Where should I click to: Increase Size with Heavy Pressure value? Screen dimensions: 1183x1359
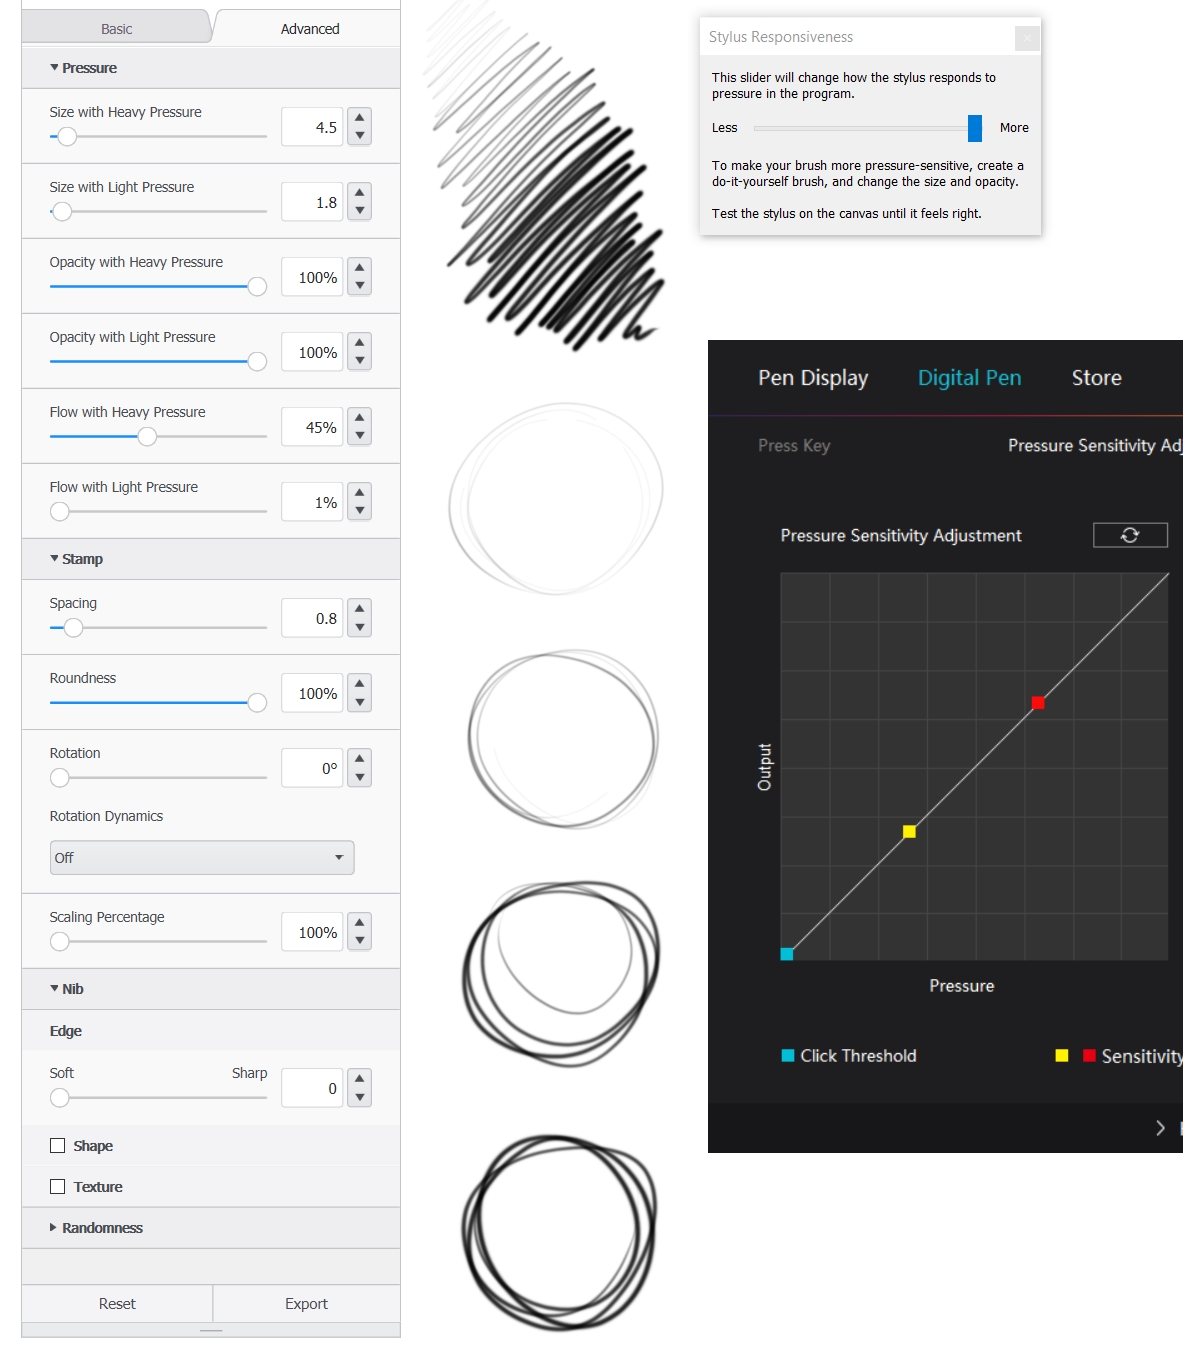[360, 118]
